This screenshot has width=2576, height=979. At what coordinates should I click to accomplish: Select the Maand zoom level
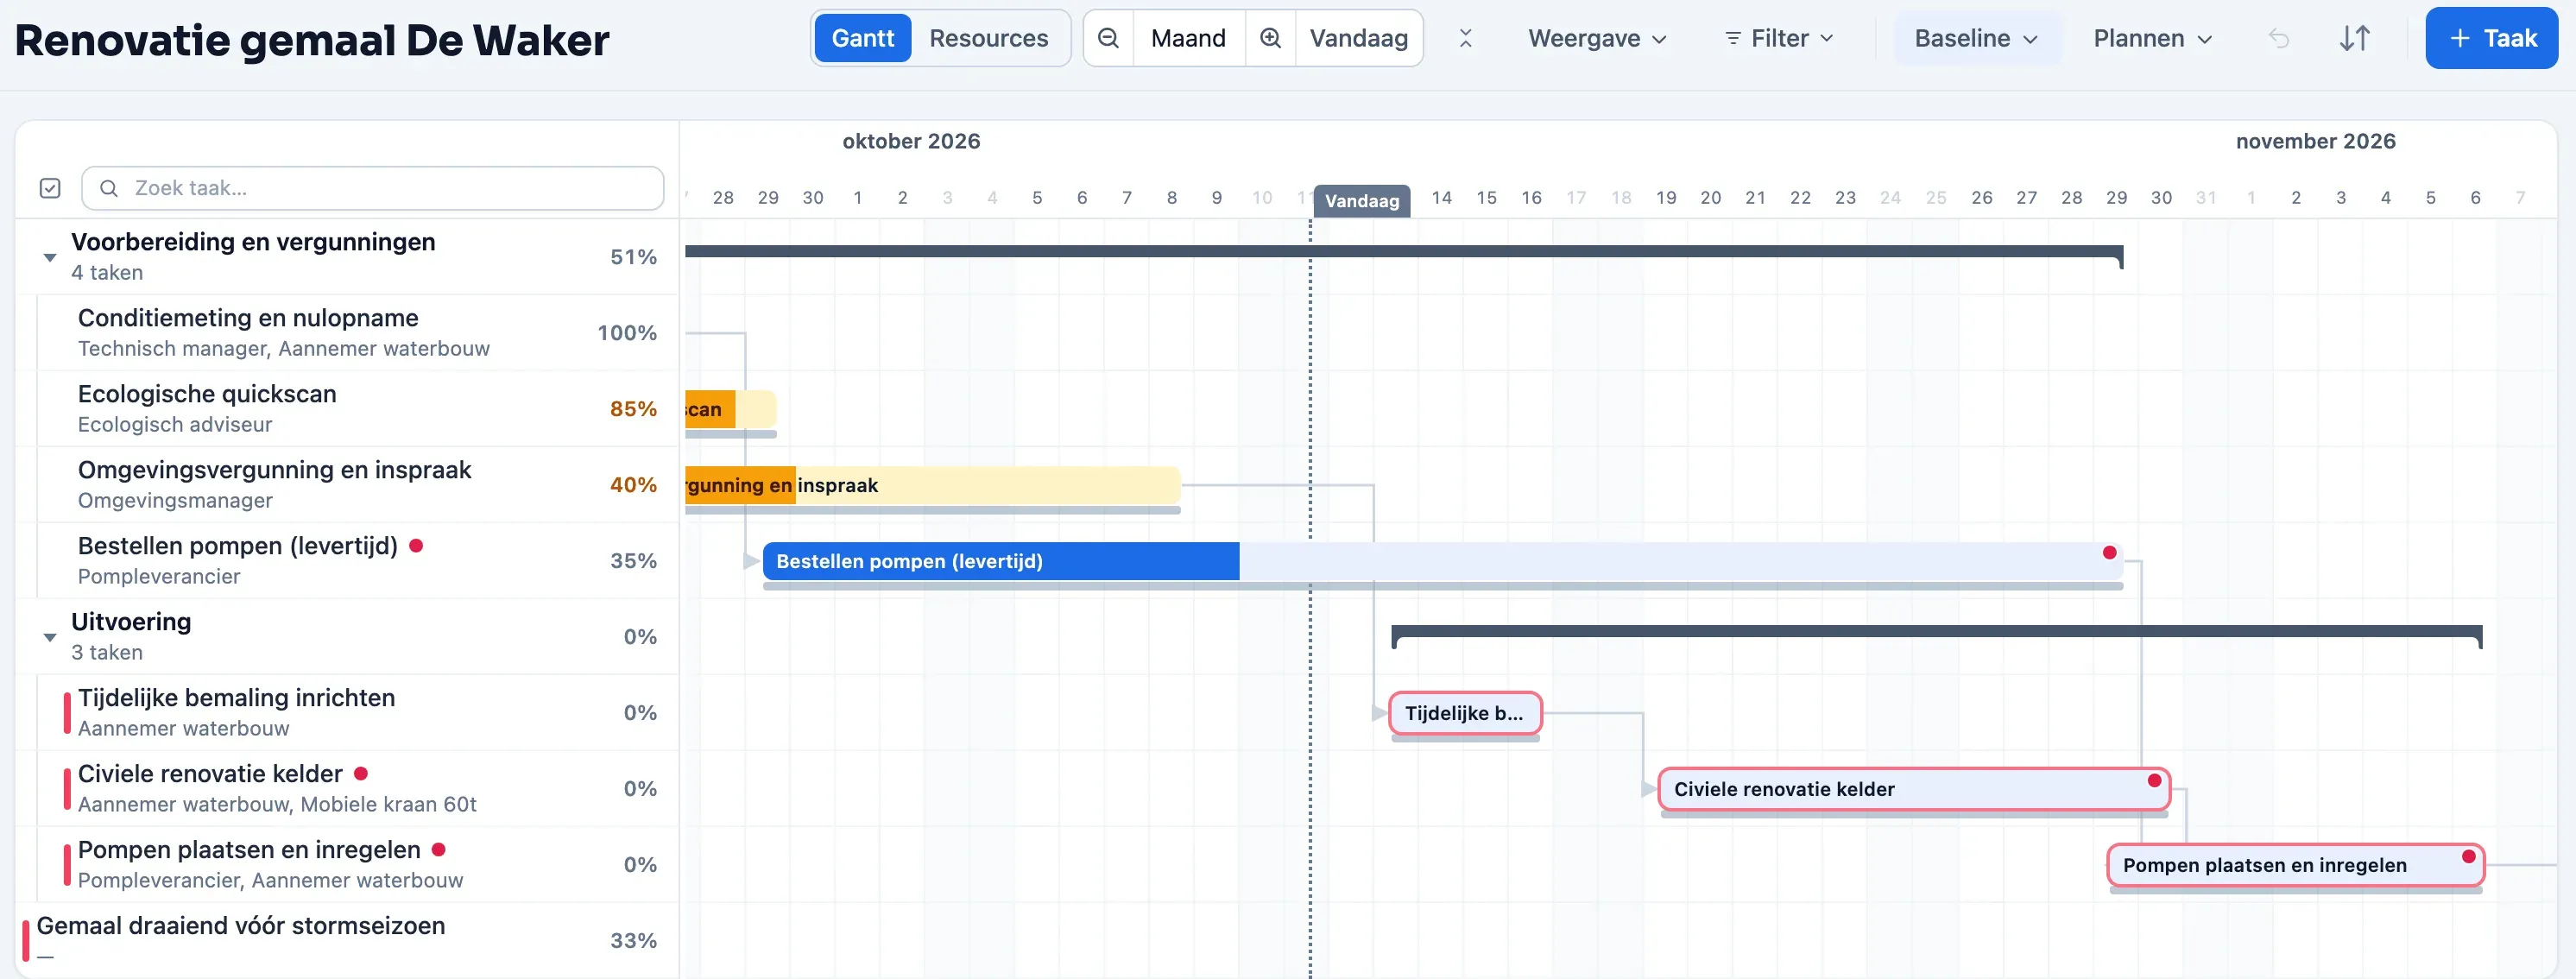tap(1188, 38)
